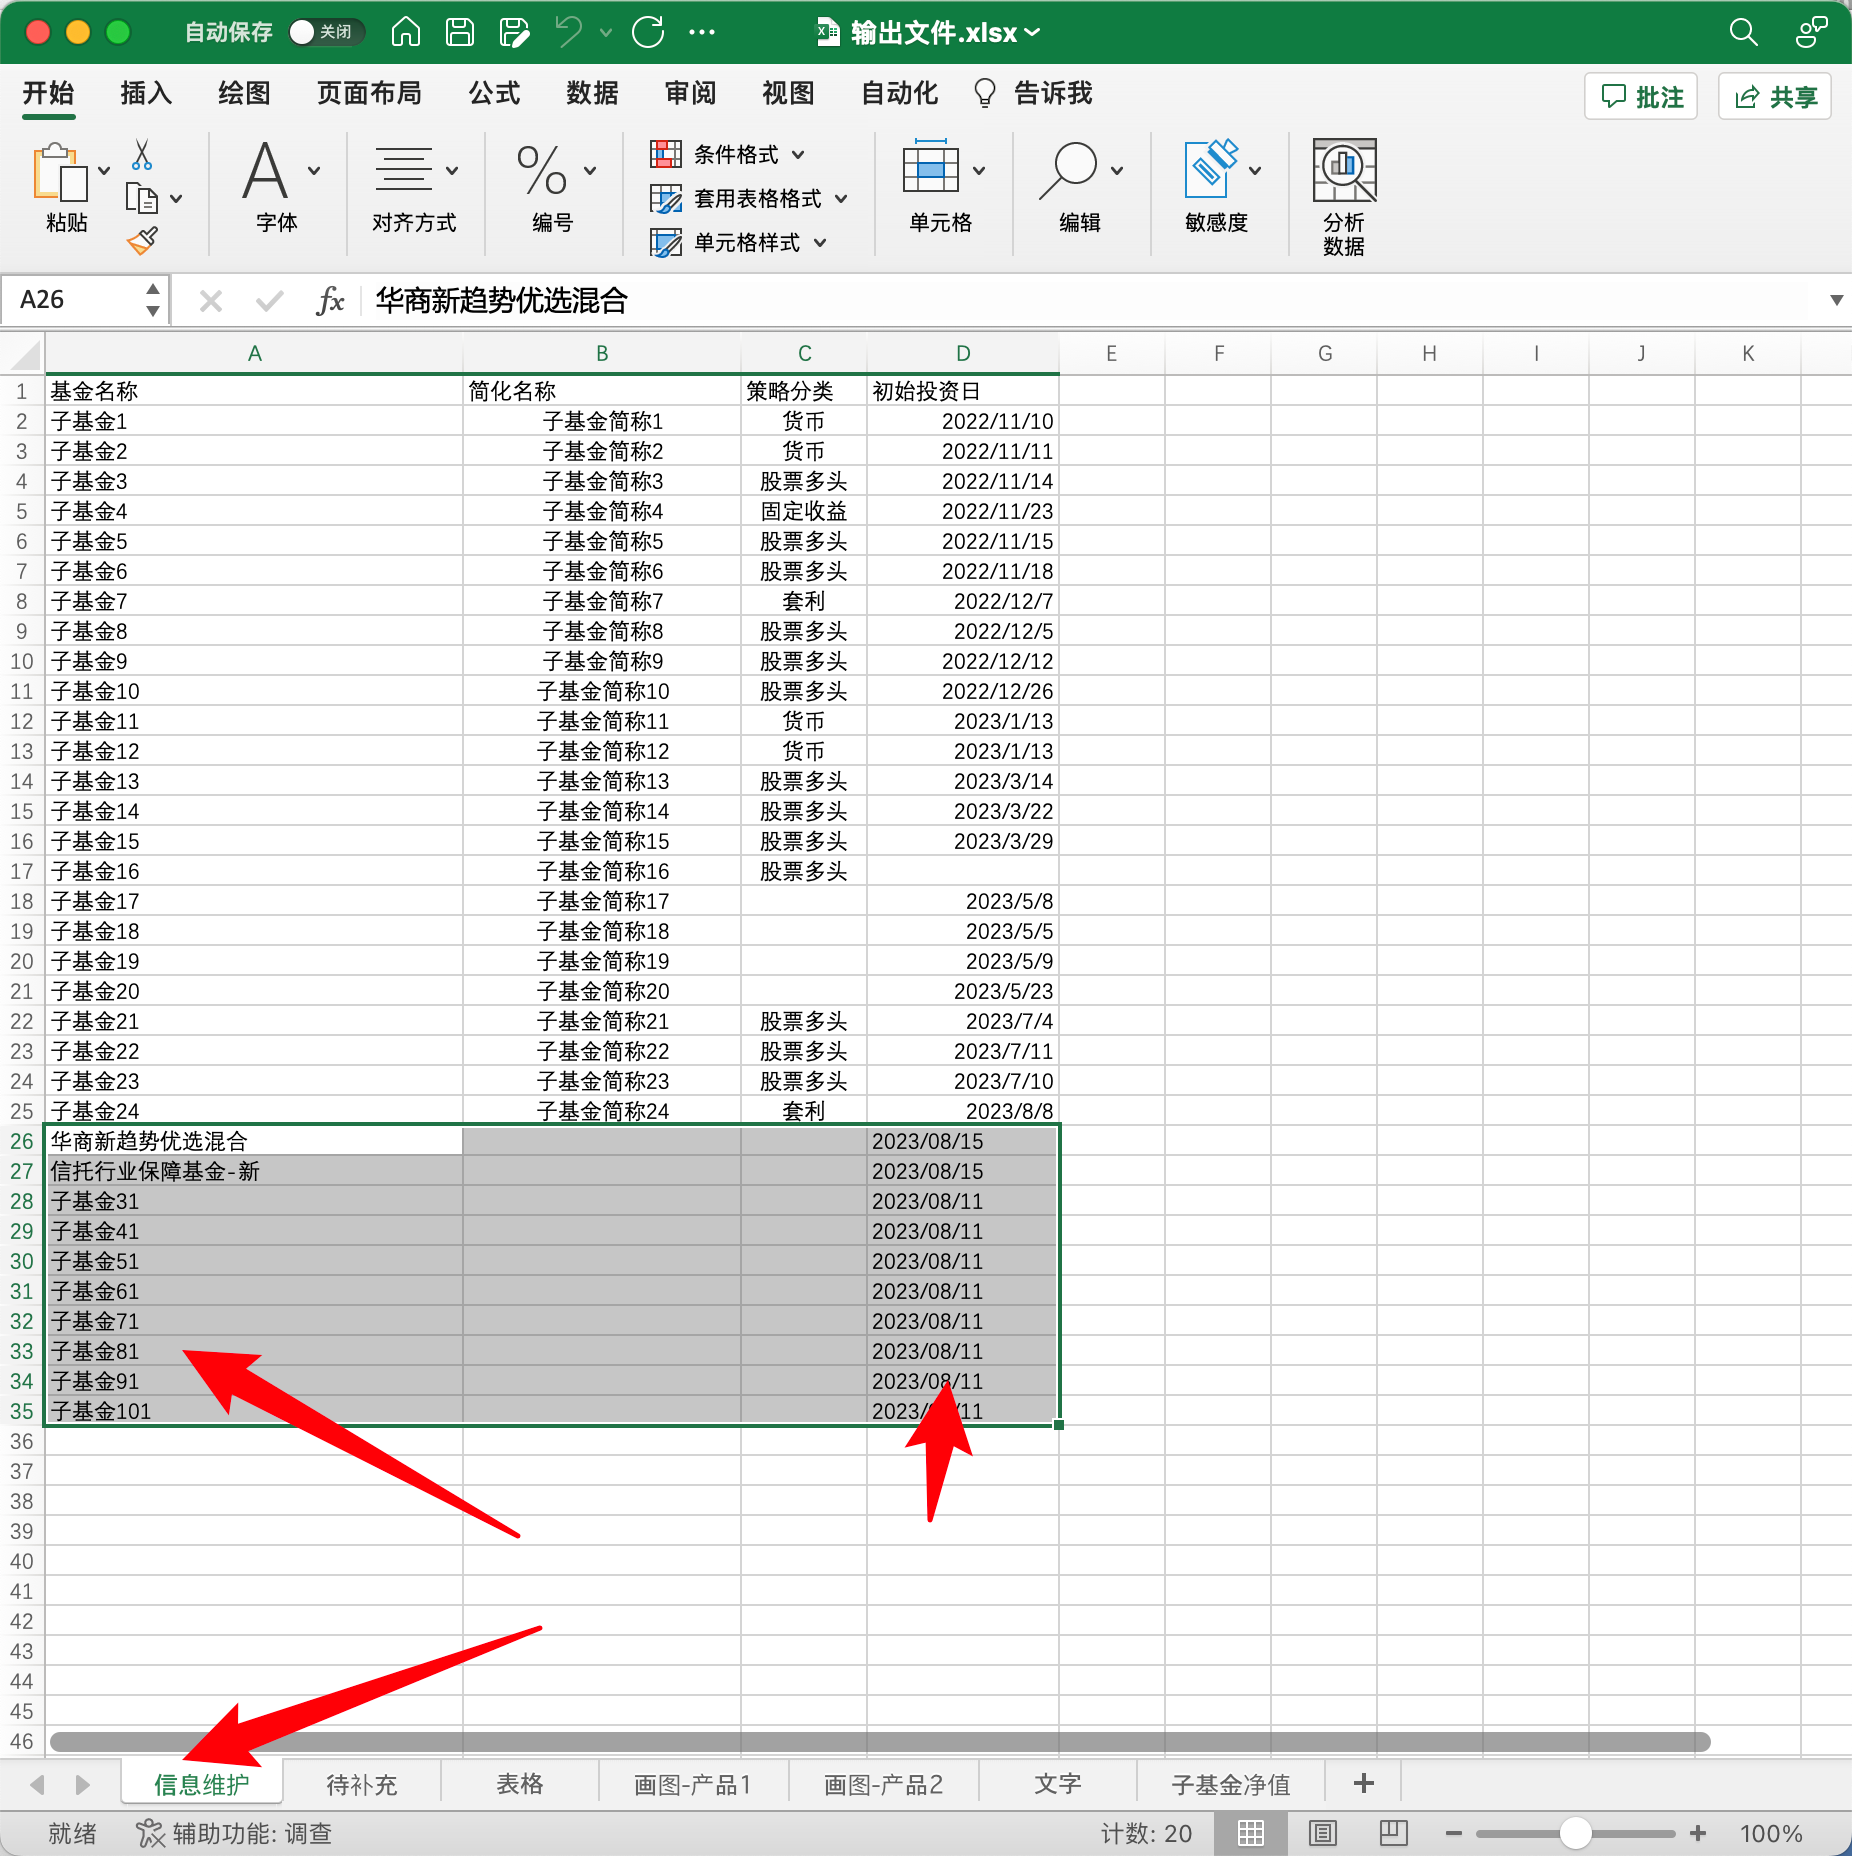1852x1856 pixels.
Task: Open the more options ellipsis in title bar
Action: 702,32
